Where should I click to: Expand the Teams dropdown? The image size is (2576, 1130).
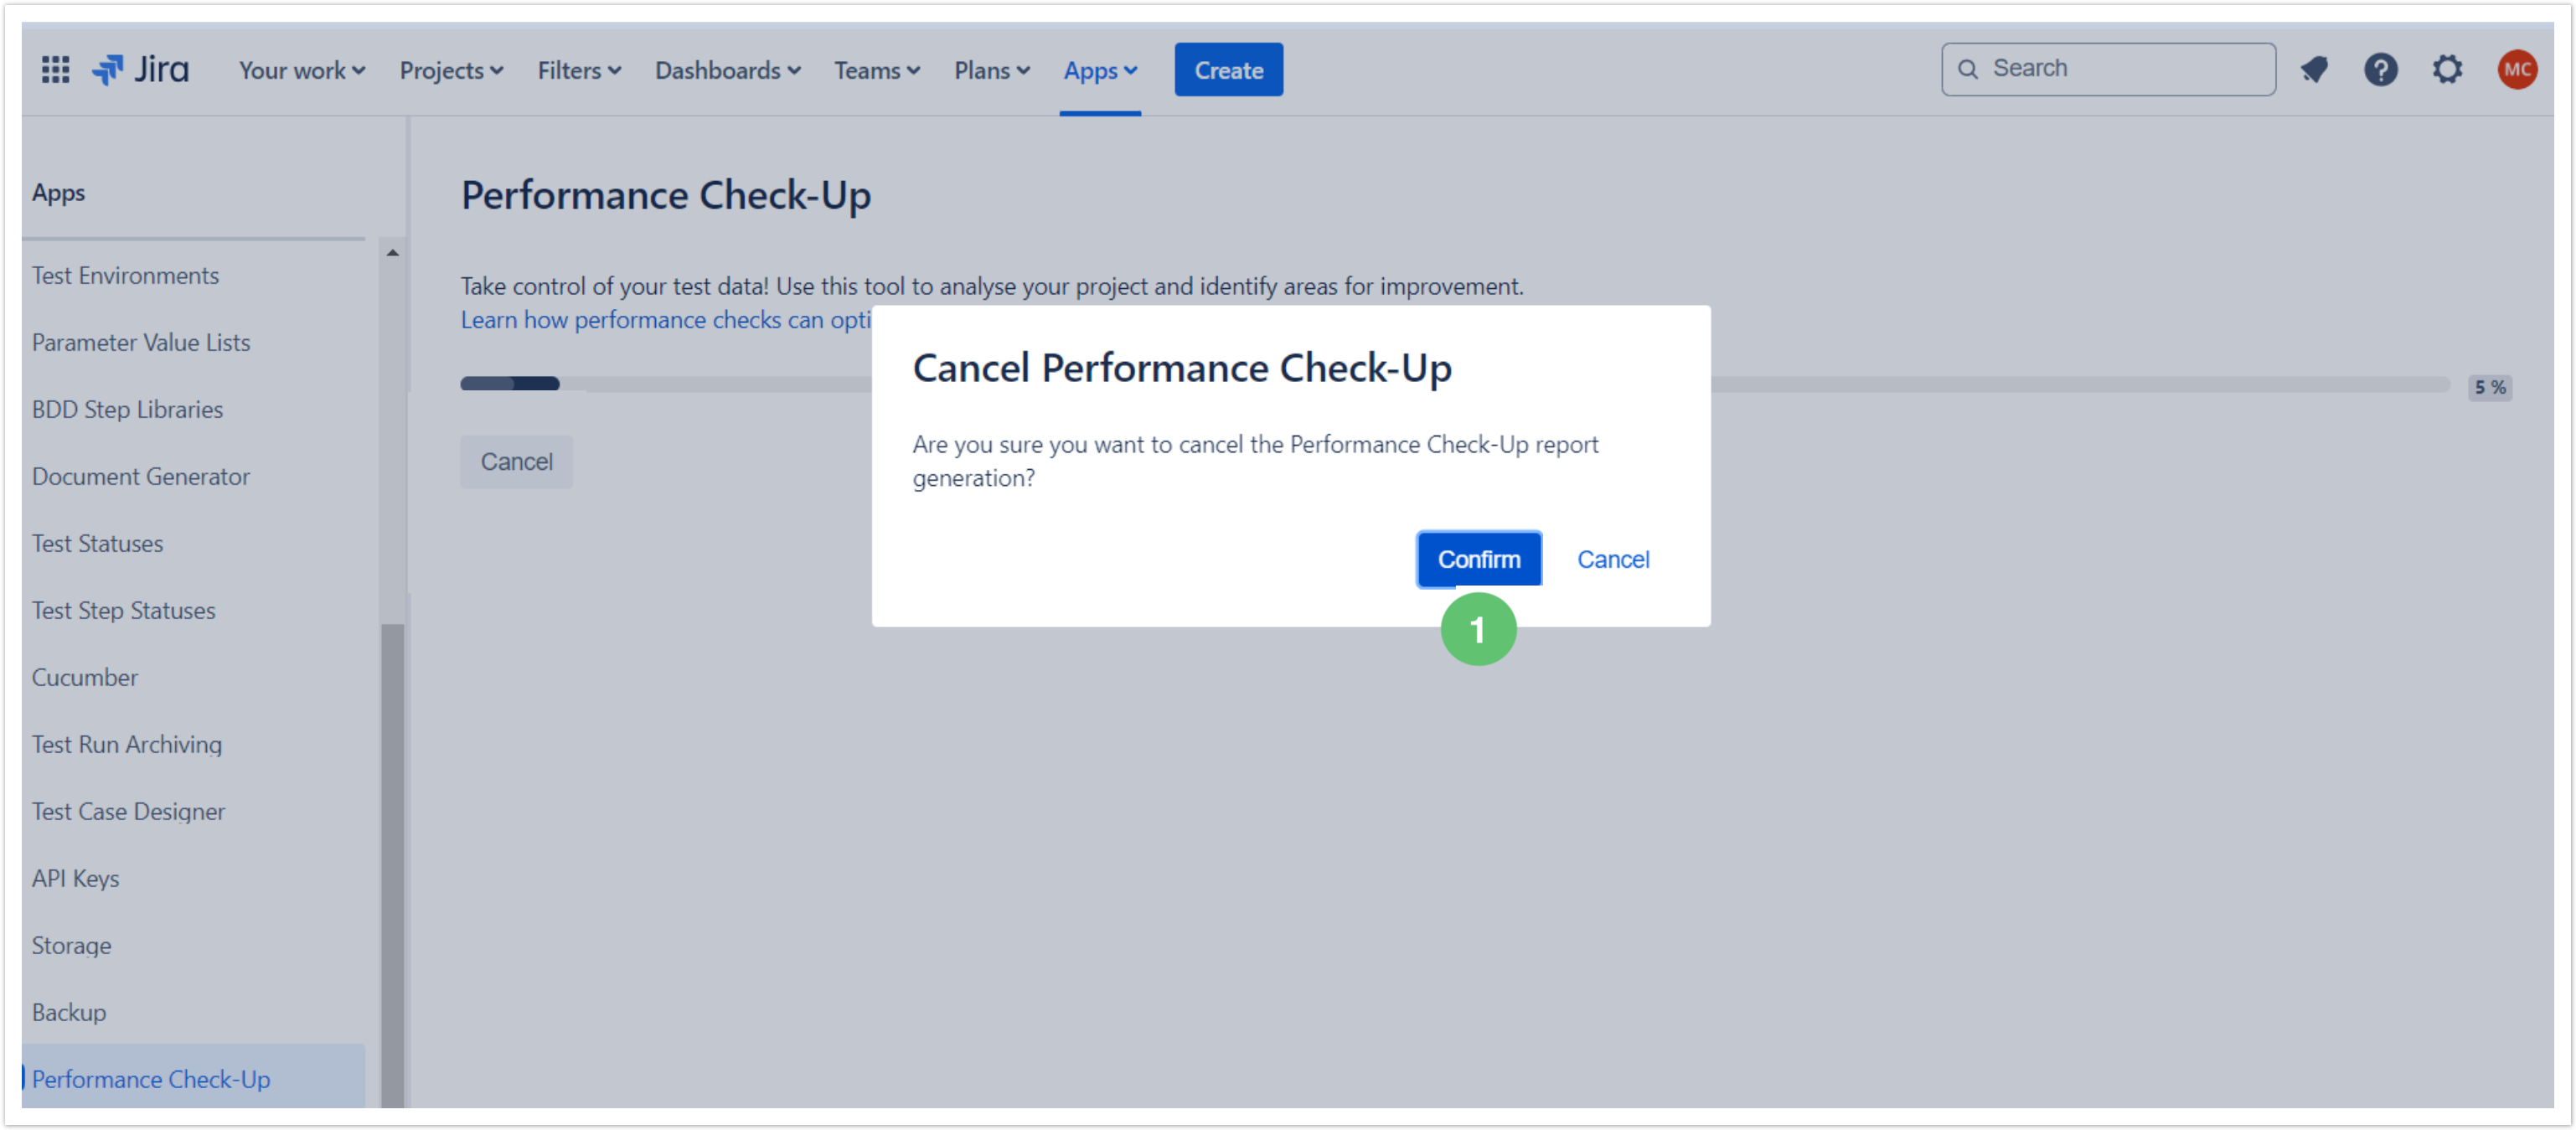(877, 70)
